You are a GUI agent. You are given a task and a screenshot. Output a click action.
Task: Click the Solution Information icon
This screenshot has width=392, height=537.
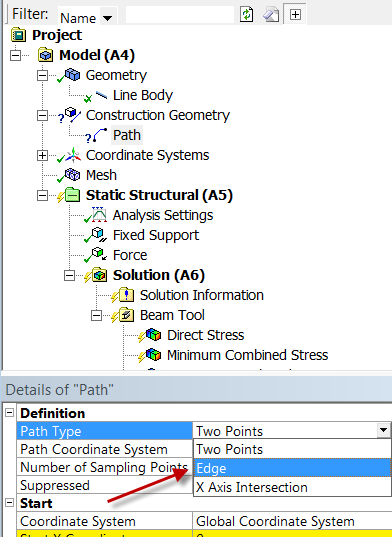coord(126,295)
